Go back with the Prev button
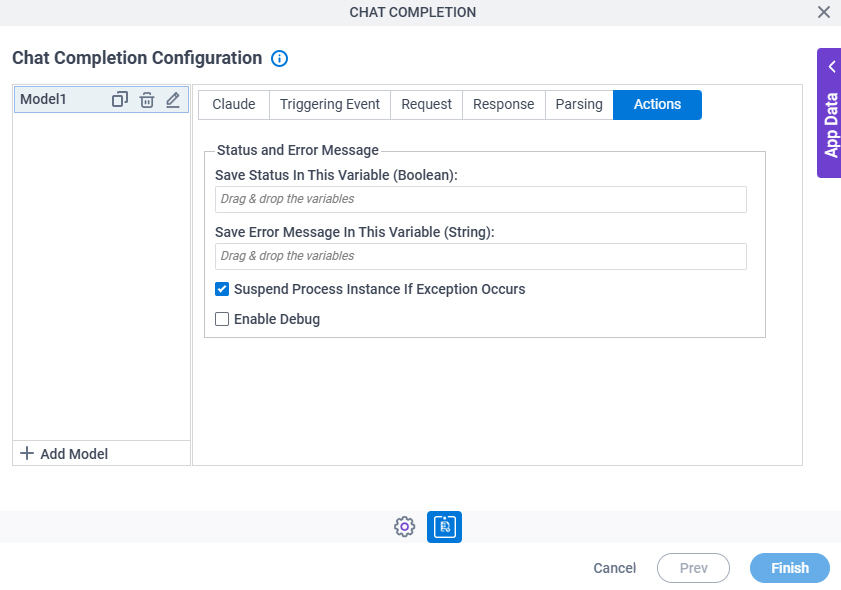 [x=694, y=568]
